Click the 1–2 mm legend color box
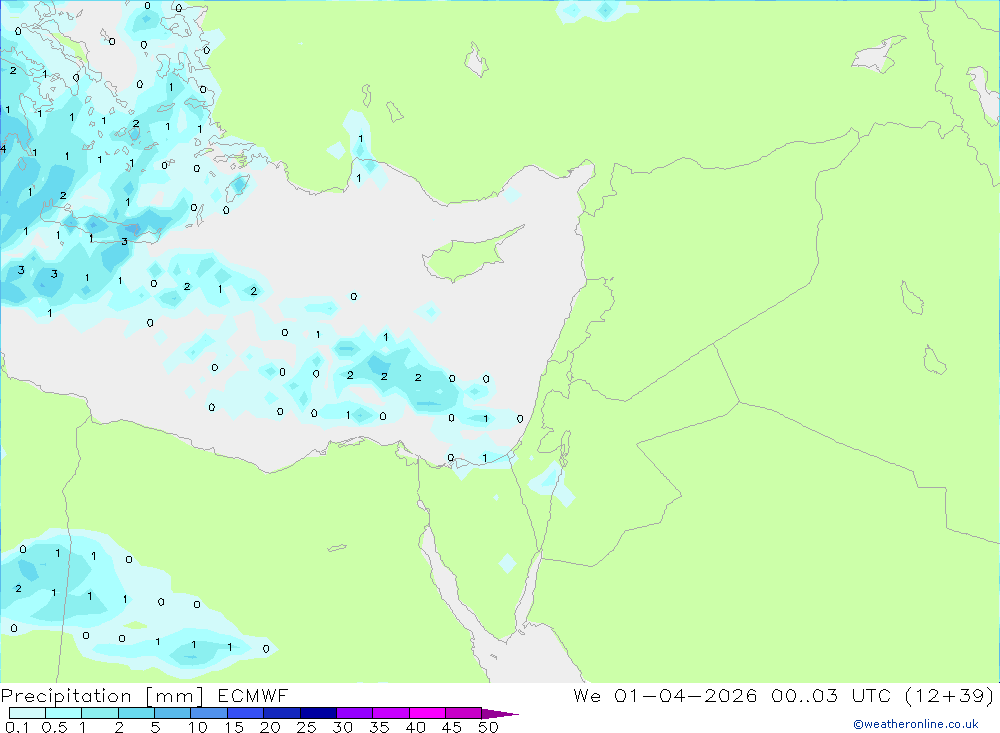The image size is (1000, 733). click(x=100, y=713)
